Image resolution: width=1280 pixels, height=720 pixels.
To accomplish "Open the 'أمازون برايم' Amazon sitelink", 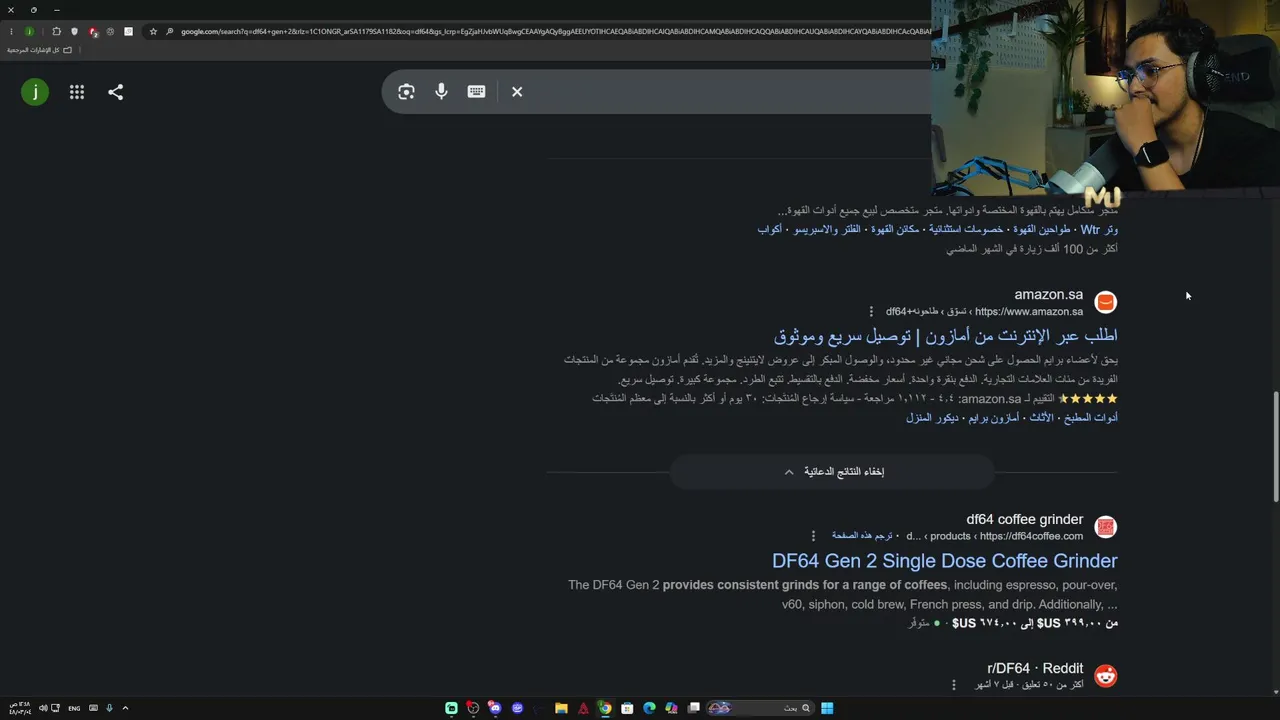I will tap(992, 418).
